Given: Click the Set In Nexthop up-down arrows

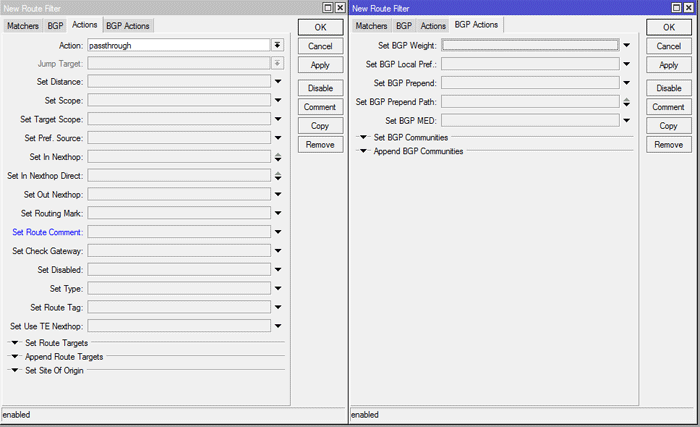Looking at the screenshot, I should [x=277, y=157].
